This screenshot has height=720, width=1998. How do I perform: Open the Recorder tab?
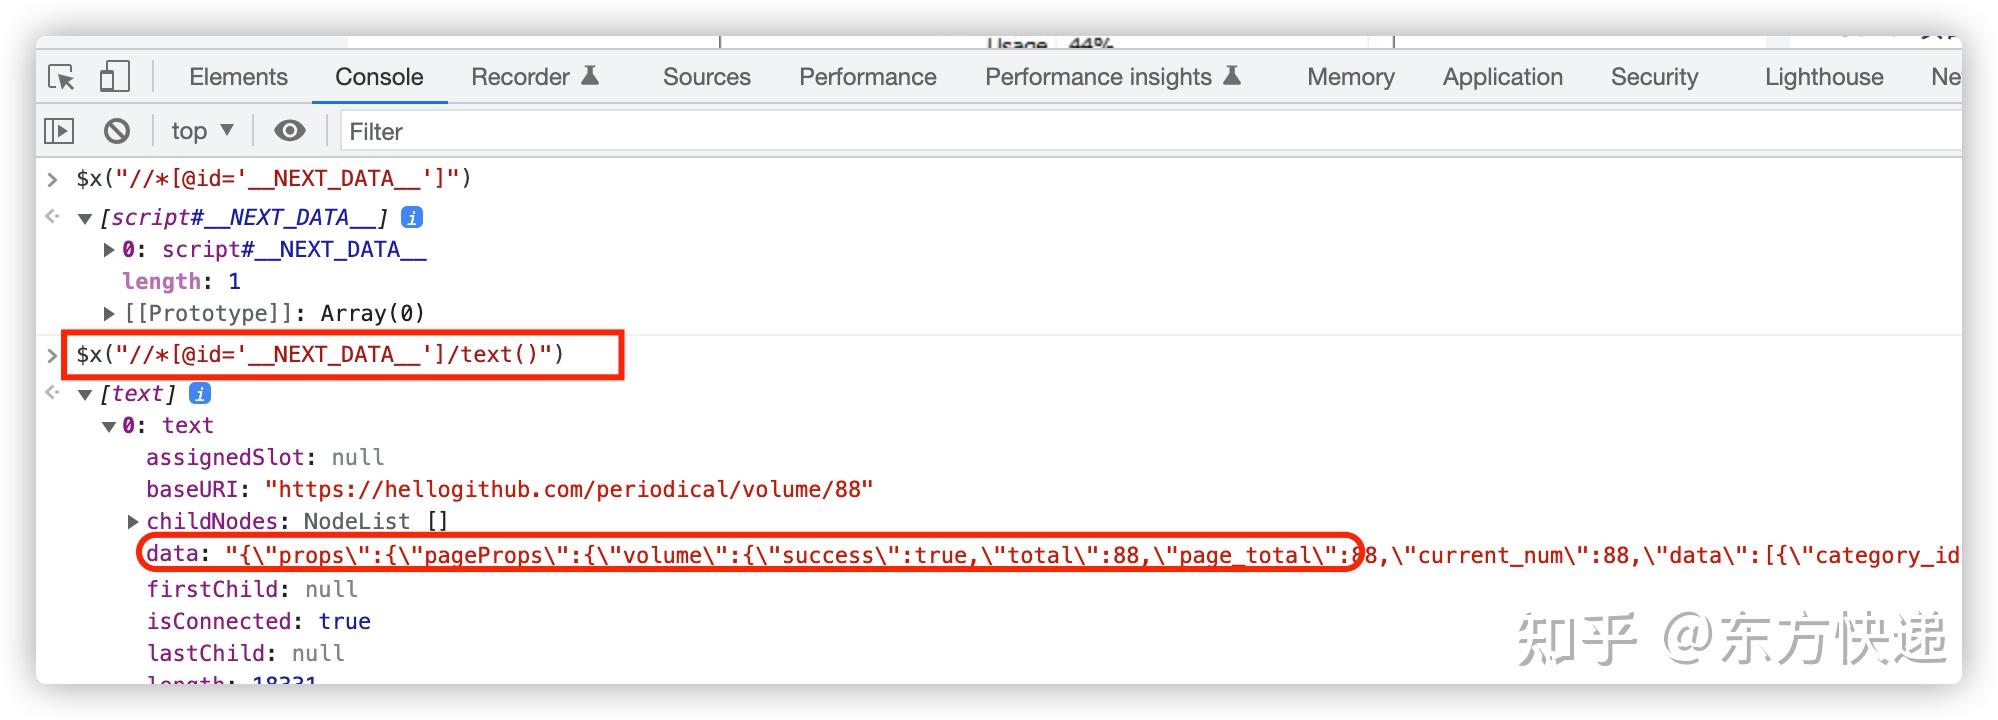click(x=535, y=77)
